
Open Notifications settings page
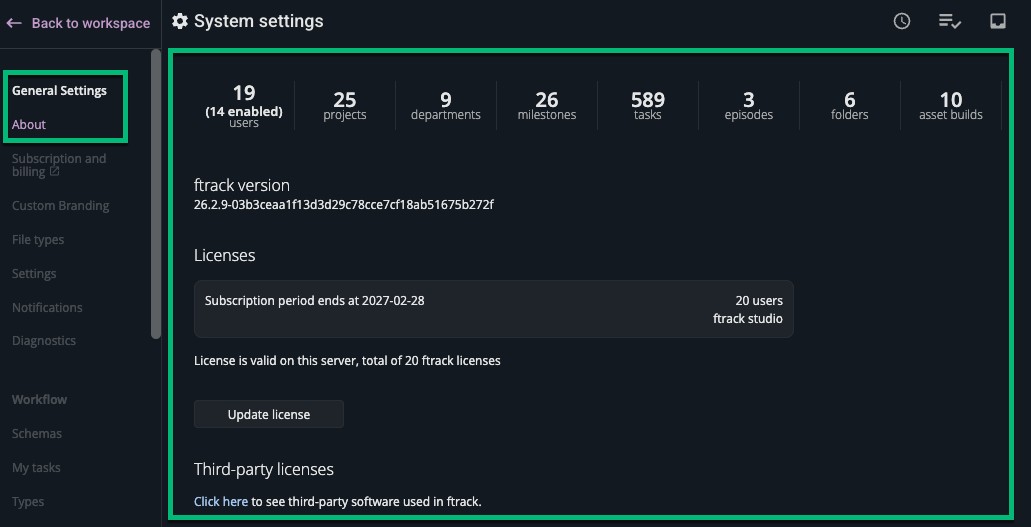[47, 308]
